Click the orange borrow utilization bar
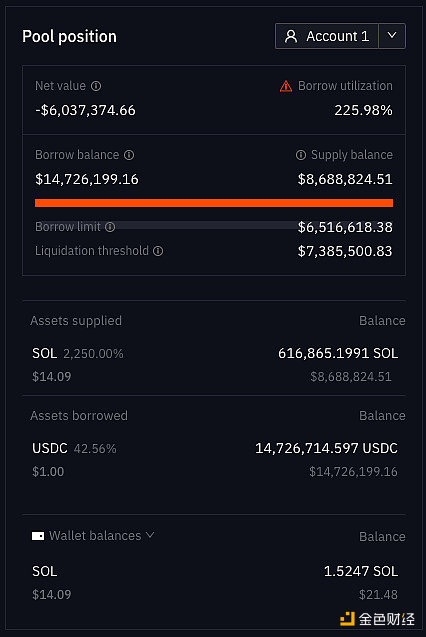426x637 pixels. click(214, 203)
